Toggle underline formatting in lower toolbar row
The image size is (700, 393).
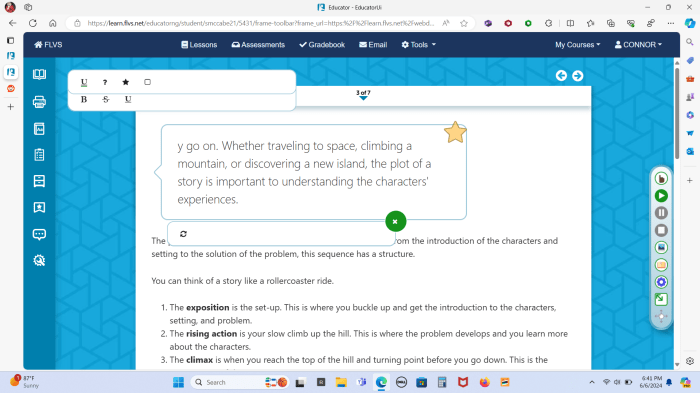128,99
